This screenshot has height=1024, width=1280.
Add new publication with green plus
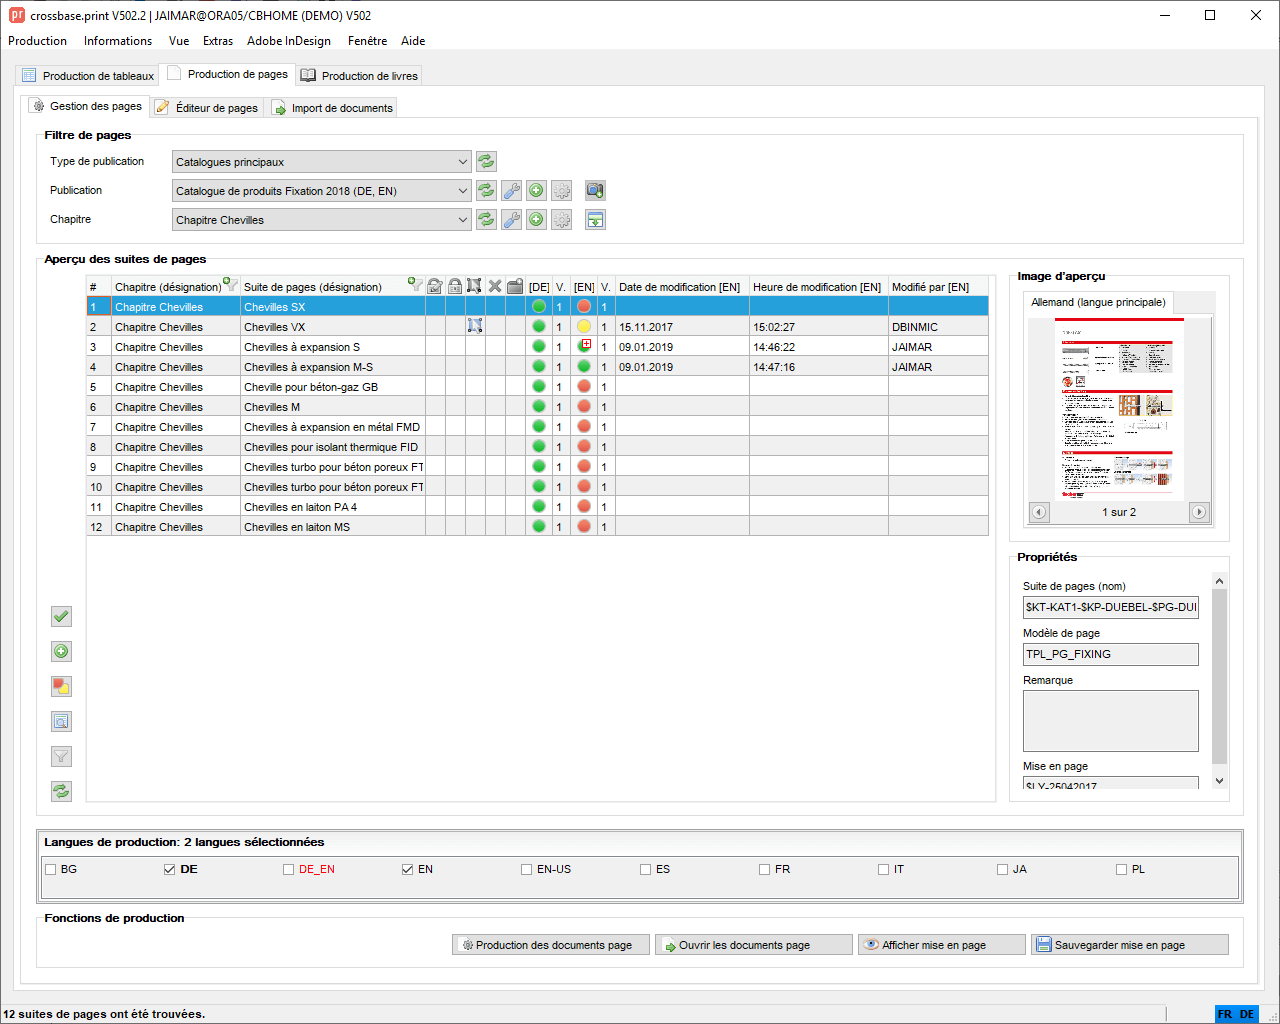coord(536,190)
